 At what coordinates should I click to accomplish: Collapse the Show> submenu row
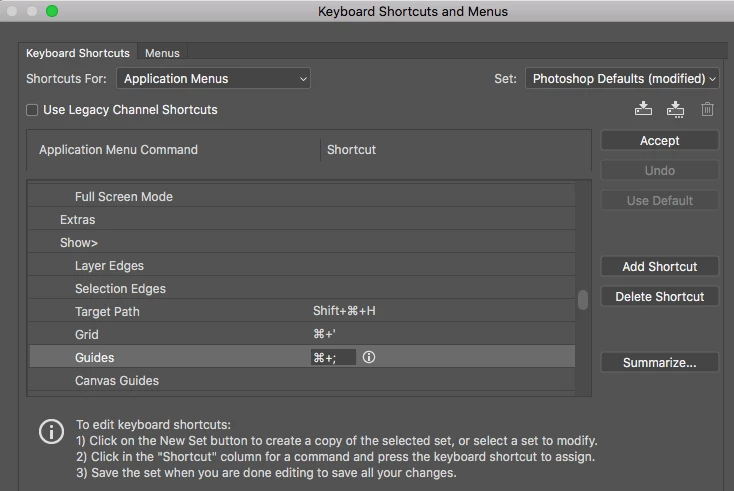click(x=301, y=242)
